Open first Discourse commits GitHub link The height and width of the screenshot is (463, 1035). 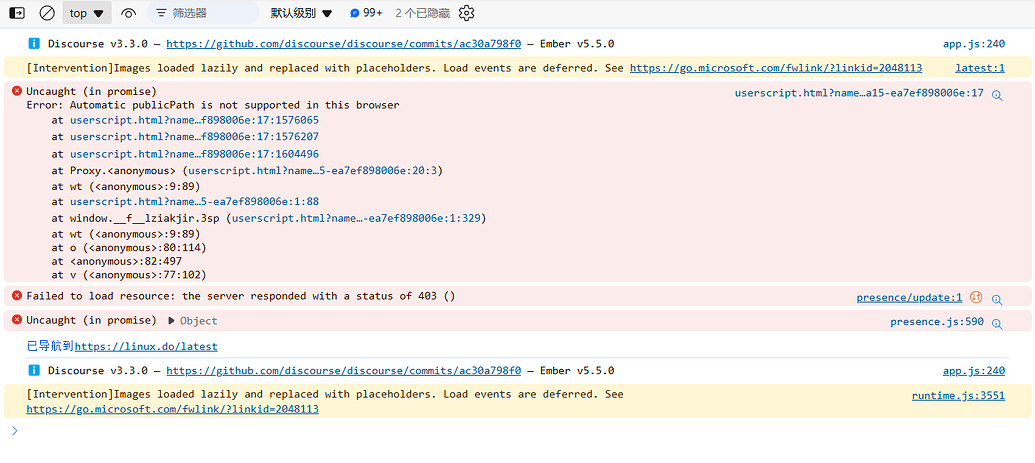click(343, 44)
